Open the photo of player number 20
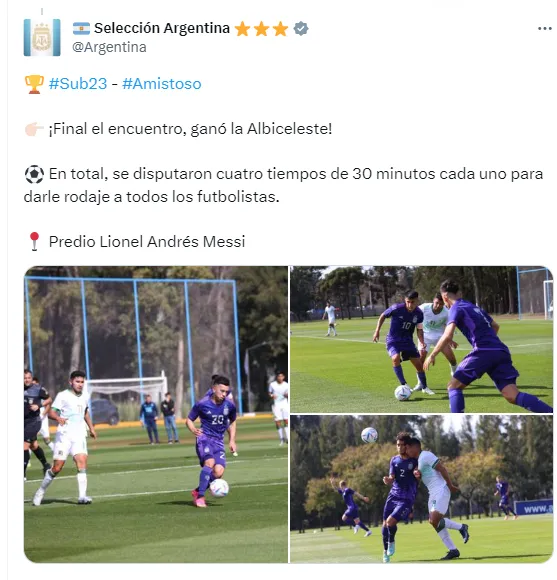 156,414
